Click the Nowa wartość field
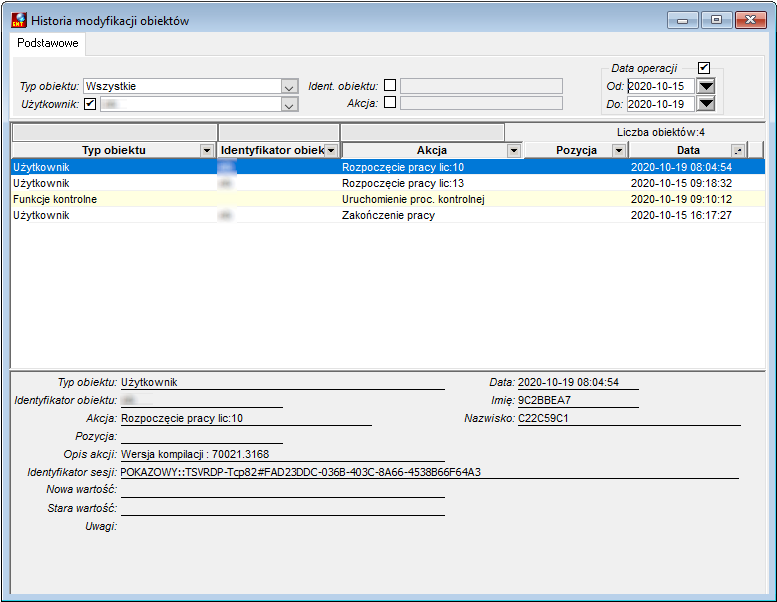 pos(283,490)
